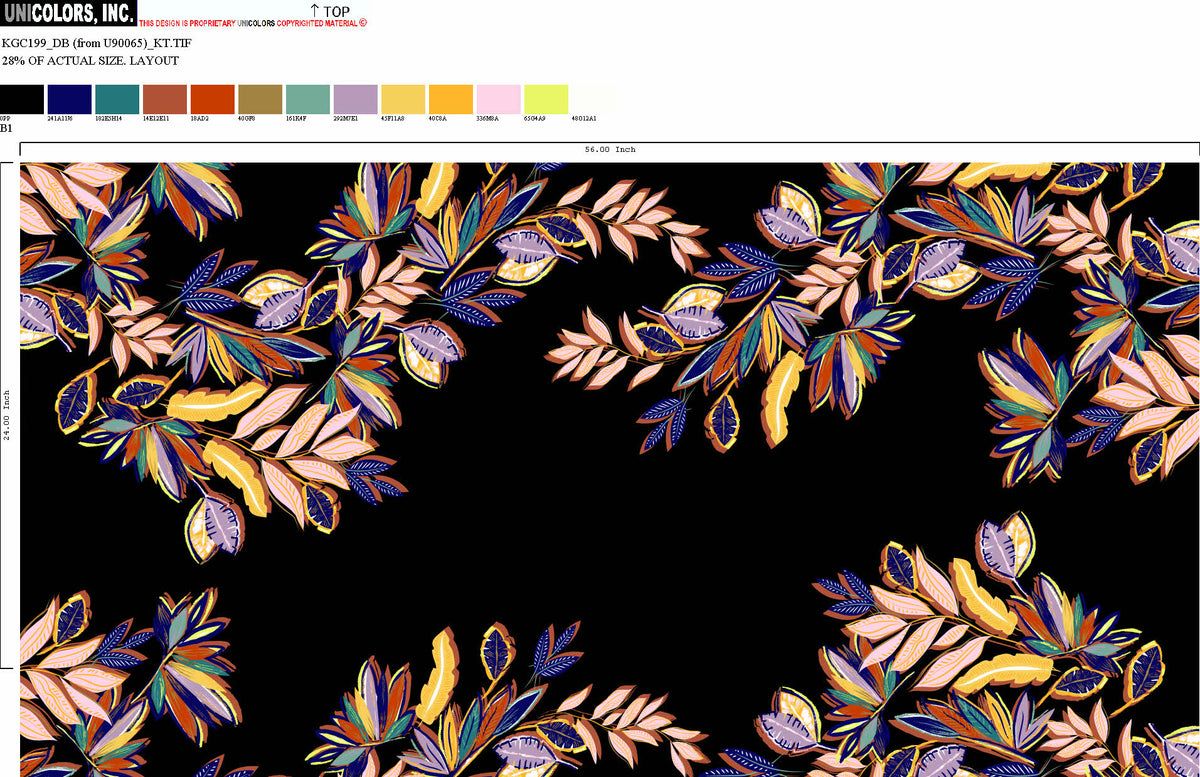Choose the off-white color swatch

(x=594, y=99)
